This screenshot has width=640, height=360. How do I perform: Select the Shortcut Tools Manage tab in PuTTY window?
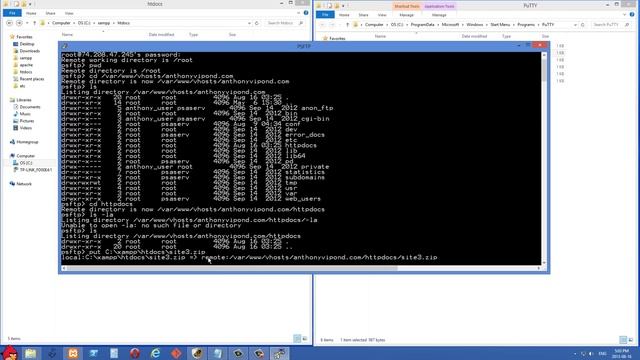coord(407,15)
